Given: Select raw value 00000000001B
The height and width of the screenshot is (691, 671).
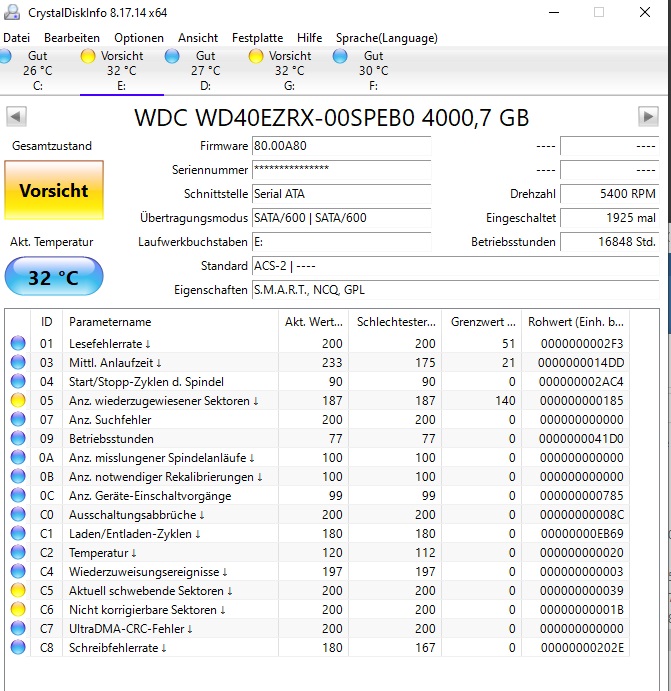Looking at the screenshot, I should click(x=582, y=609).
